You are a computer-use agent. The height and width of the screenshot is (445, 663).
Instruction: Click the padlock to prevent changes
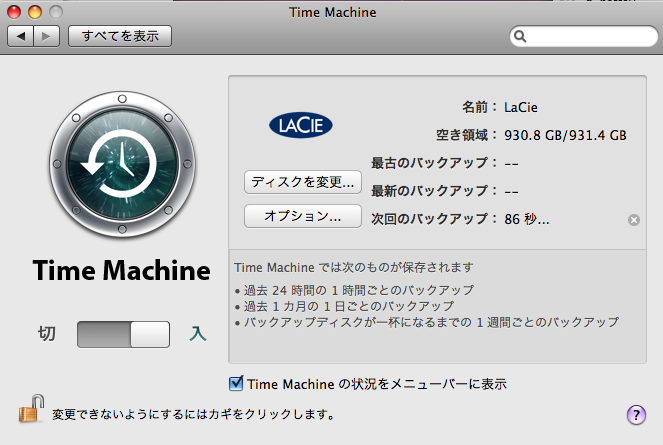tap(32, 409)
